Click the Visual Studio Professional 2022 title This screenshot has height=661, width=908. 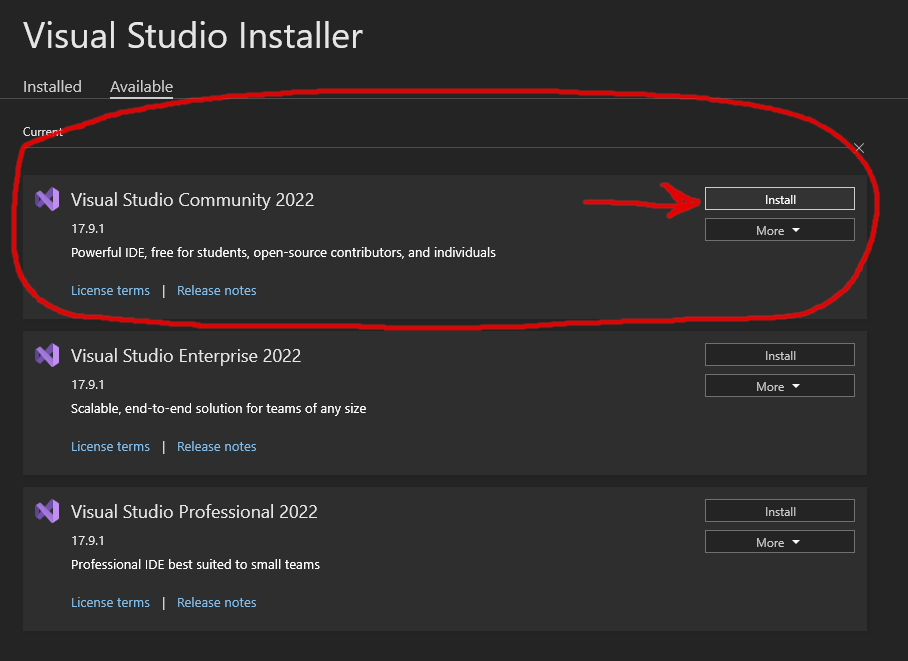tap(194, 512)
